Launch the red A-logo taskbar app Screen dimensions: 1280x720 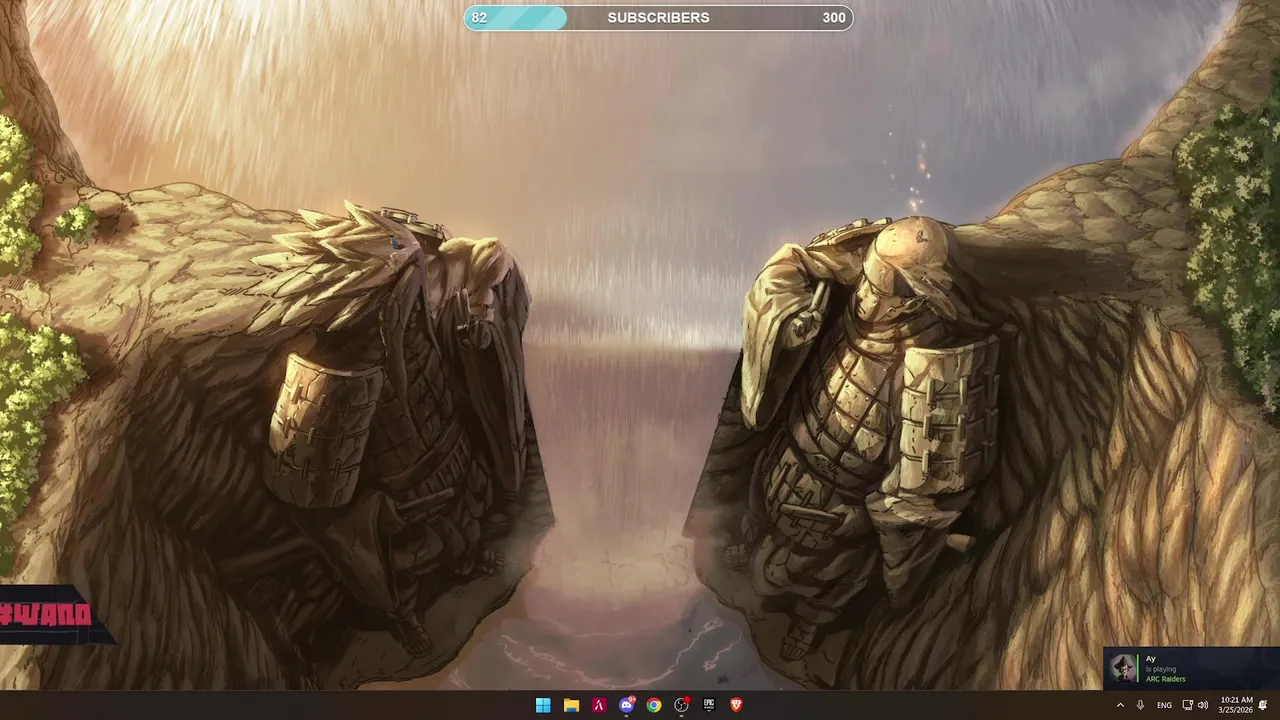(x=599, y=705)
